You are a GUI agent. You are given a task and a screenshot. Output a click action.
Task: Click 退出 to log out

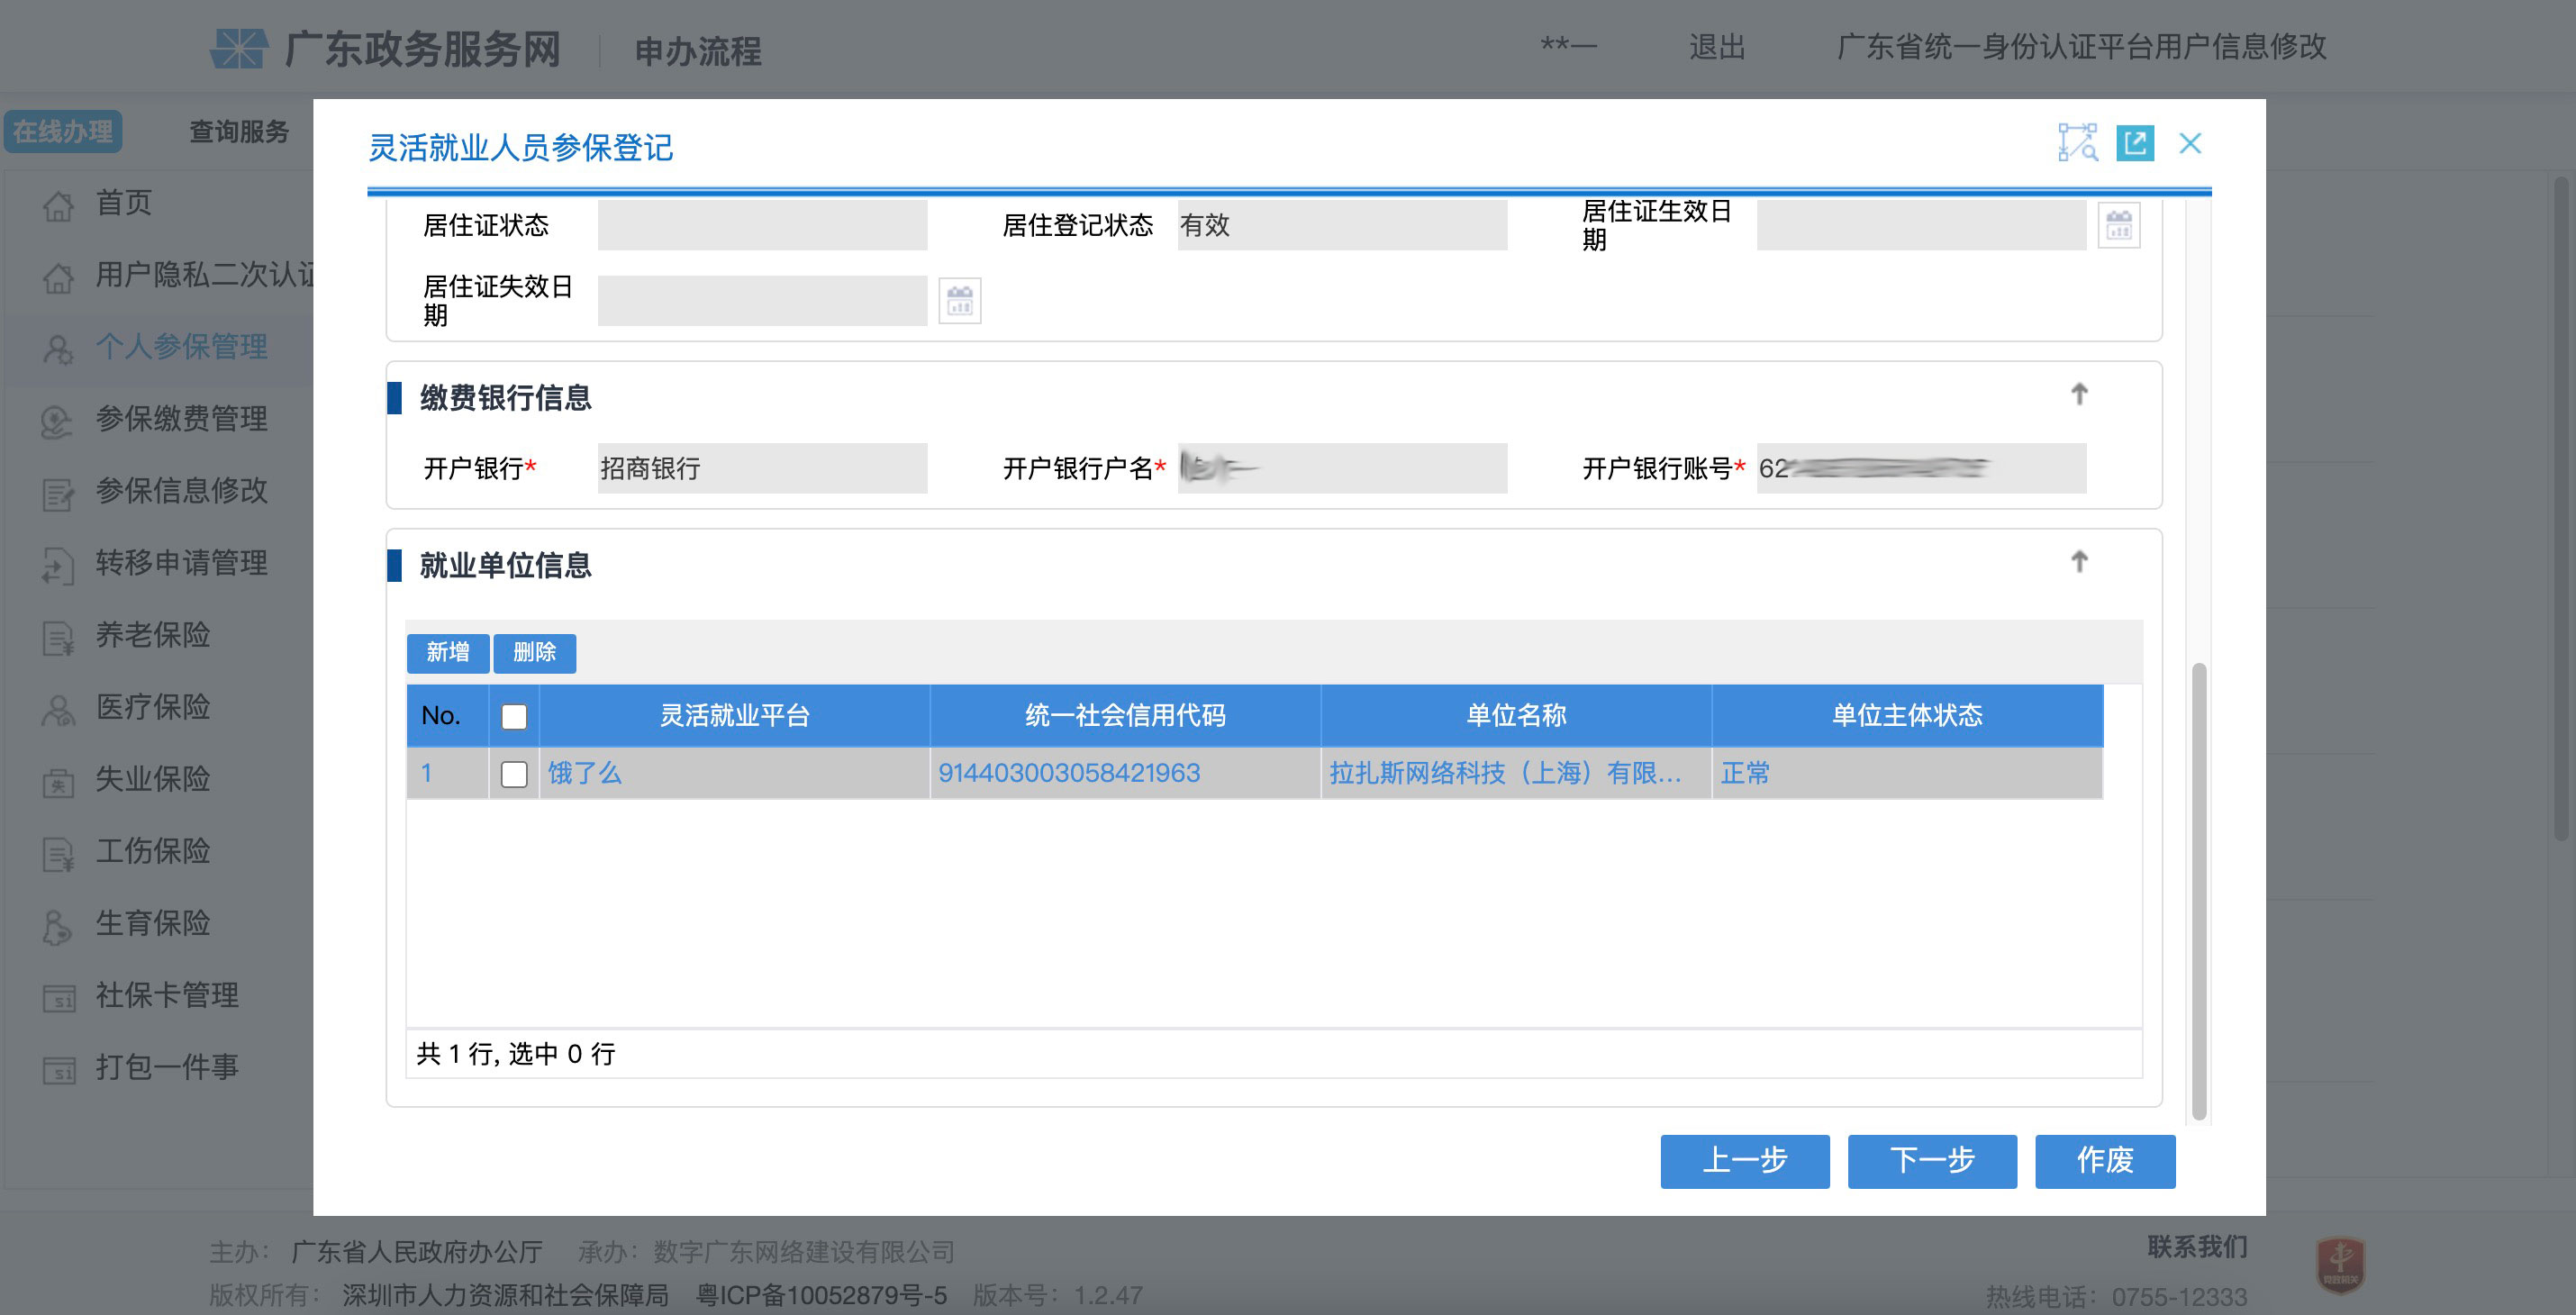tap(1717, 47)
